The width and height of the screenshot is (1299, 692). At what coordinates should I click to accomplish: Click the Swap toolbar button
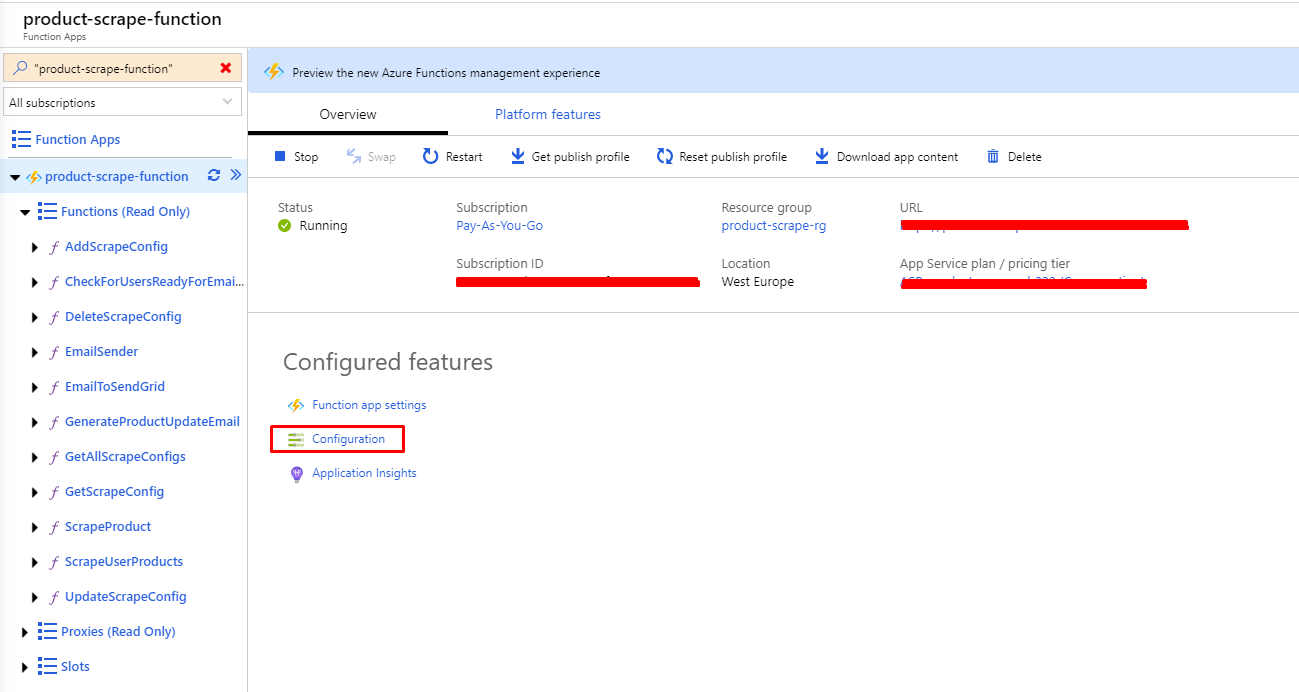(371, 157)
